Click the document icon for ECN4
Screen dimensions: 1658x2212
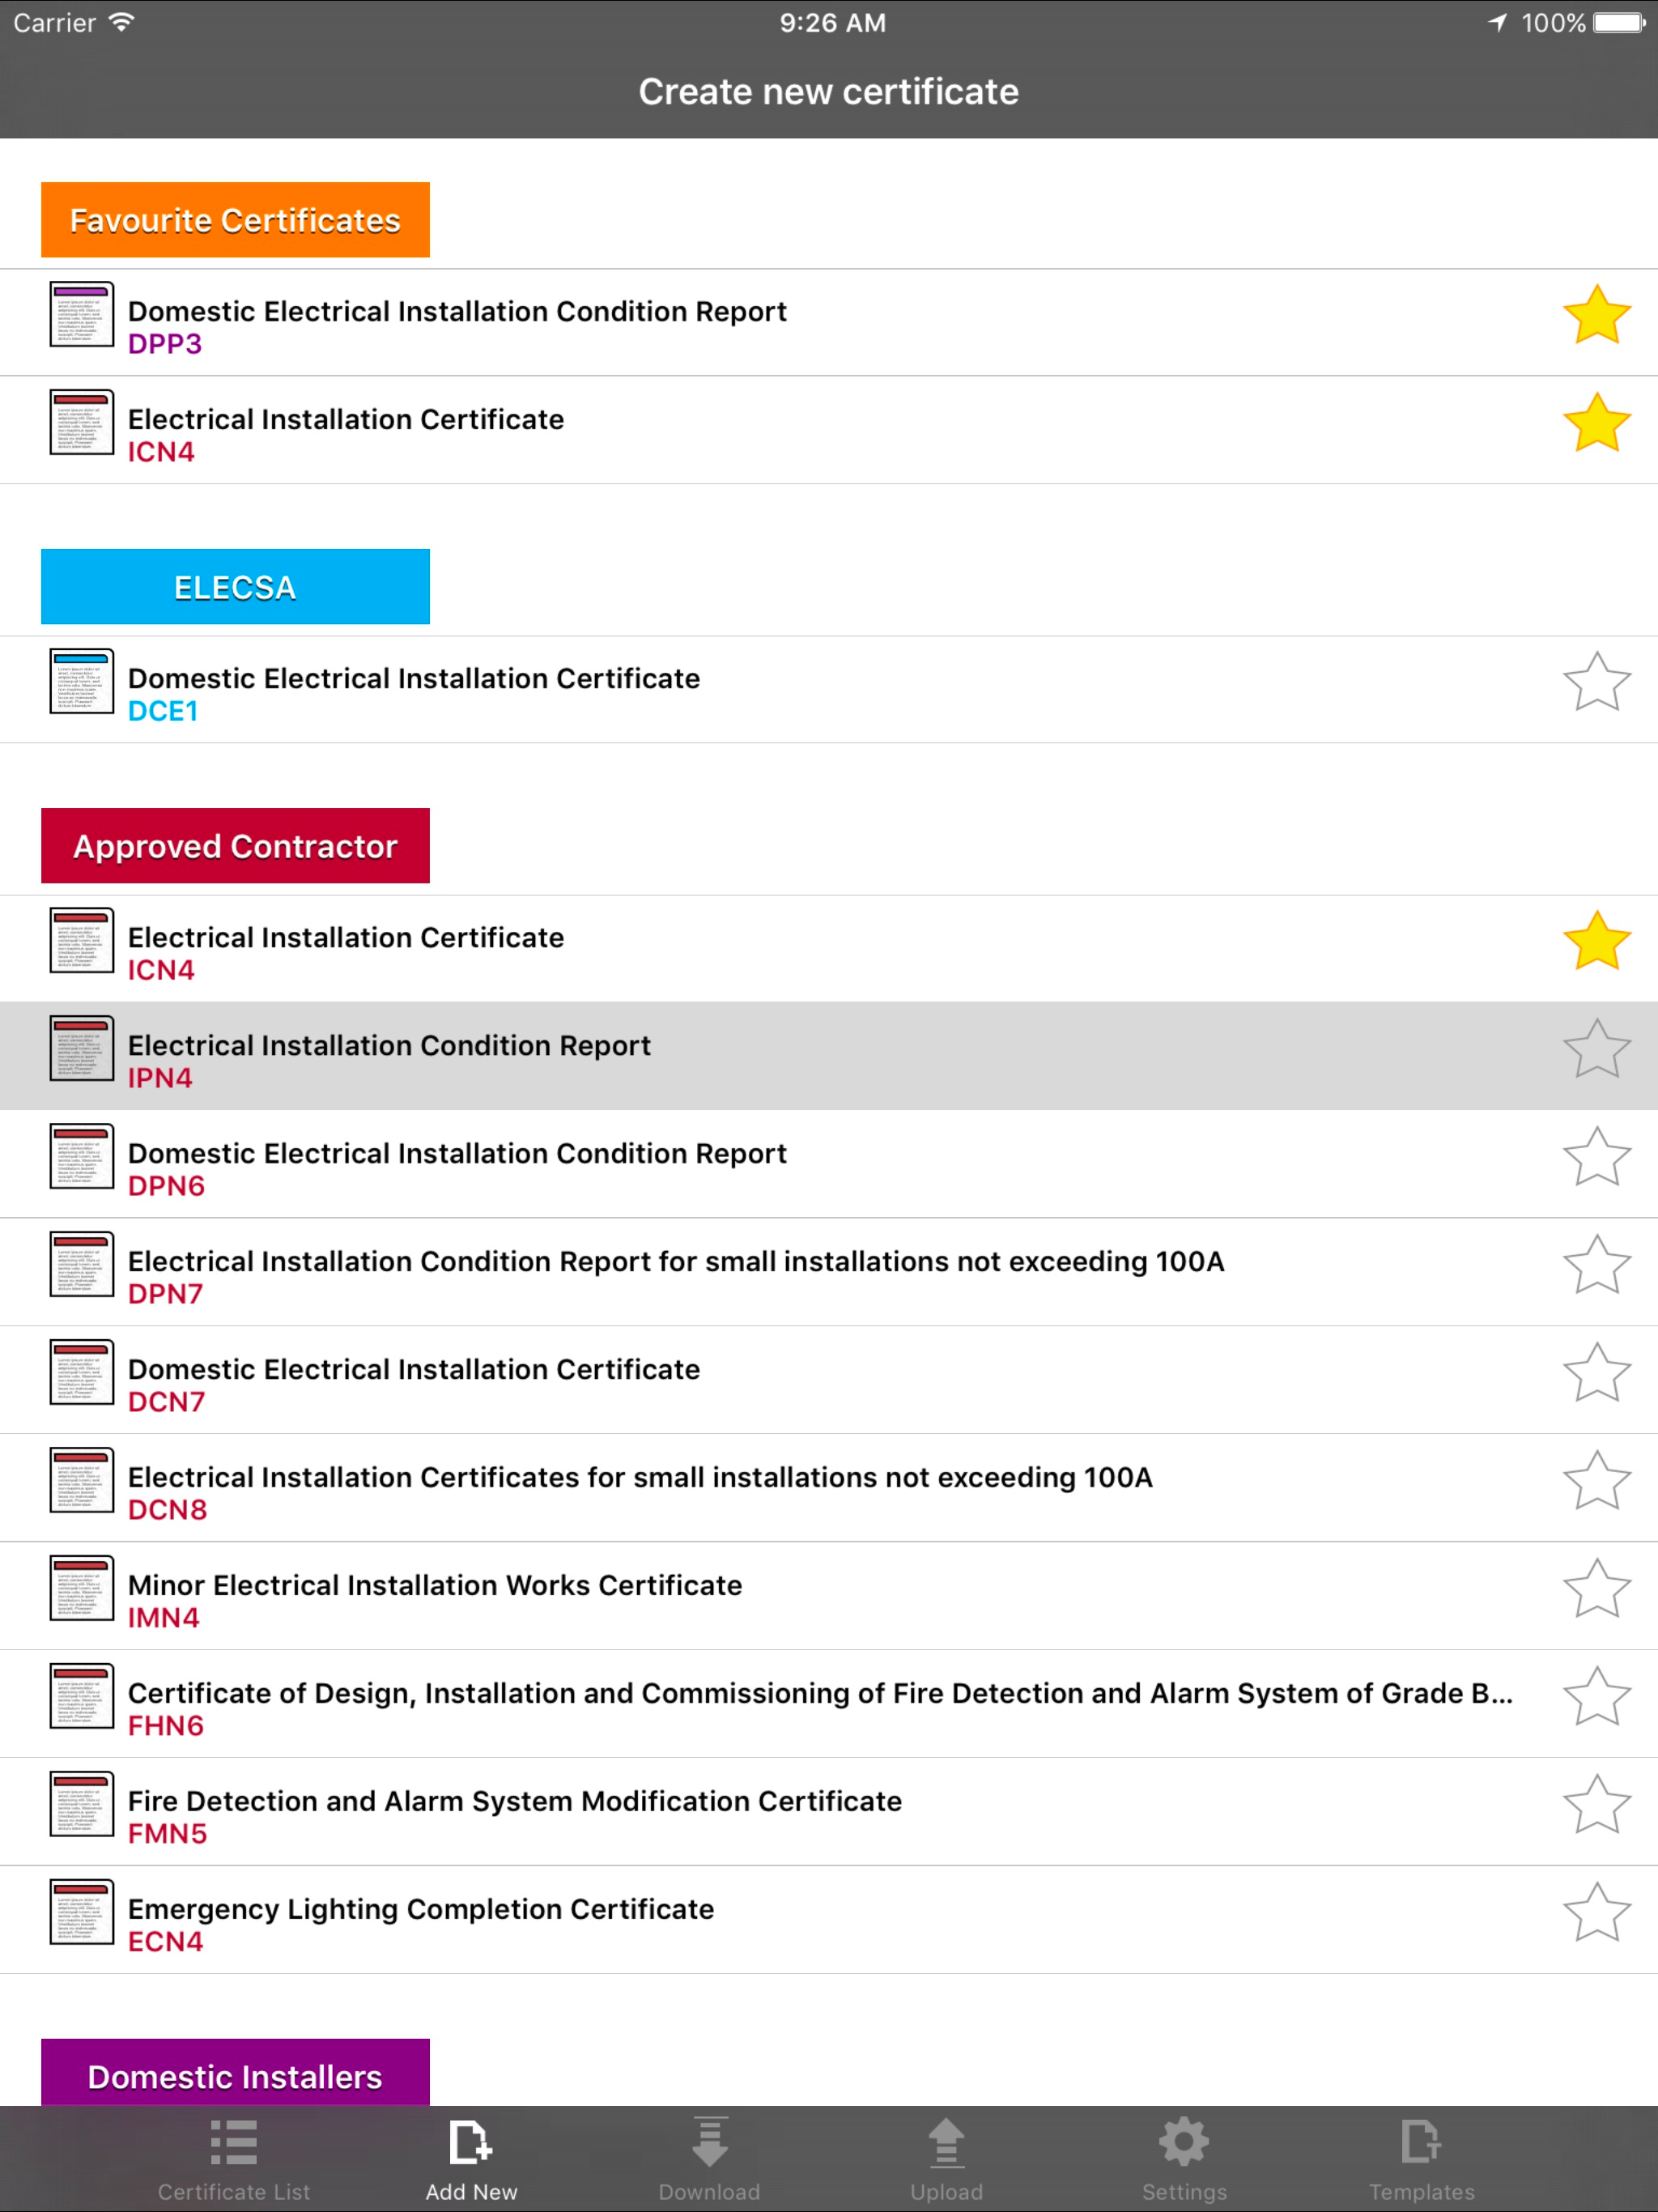tap(82, 1912)
